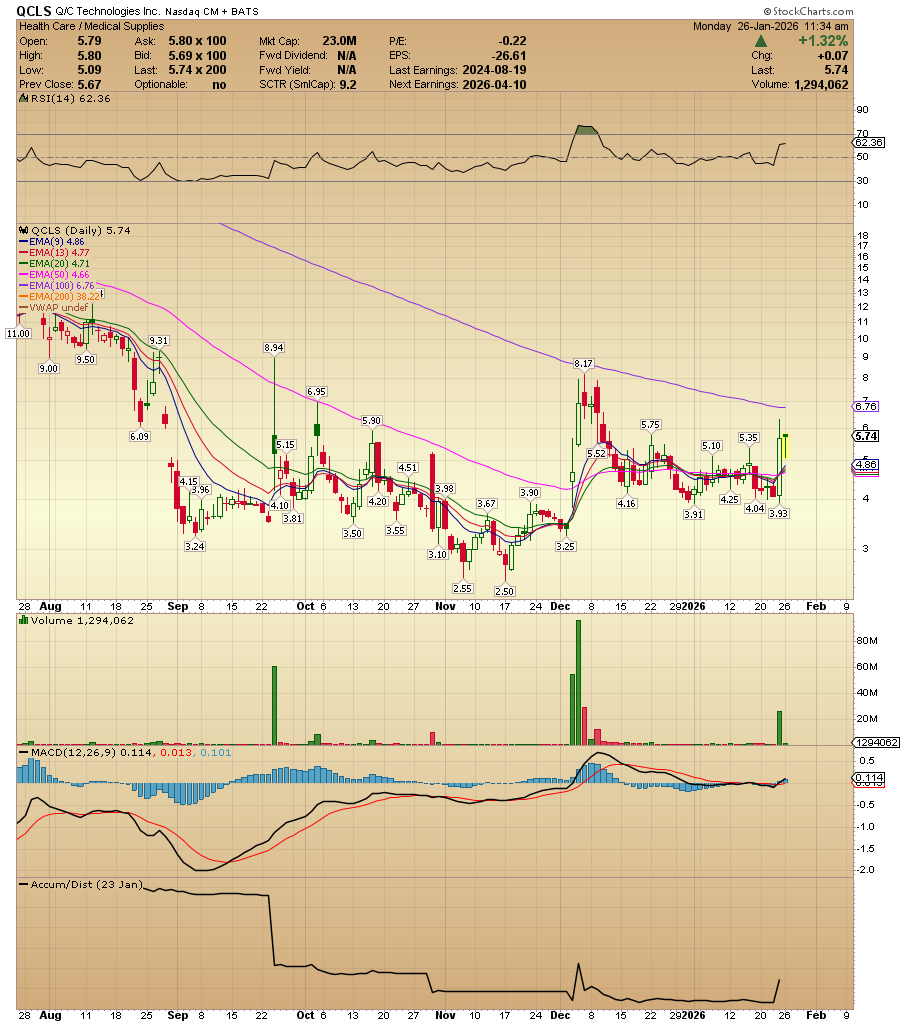Click the EMA(9) 4.86 legend entry
The width and height of the screenshot is (900, 1023).
click(x=52, y=241)
